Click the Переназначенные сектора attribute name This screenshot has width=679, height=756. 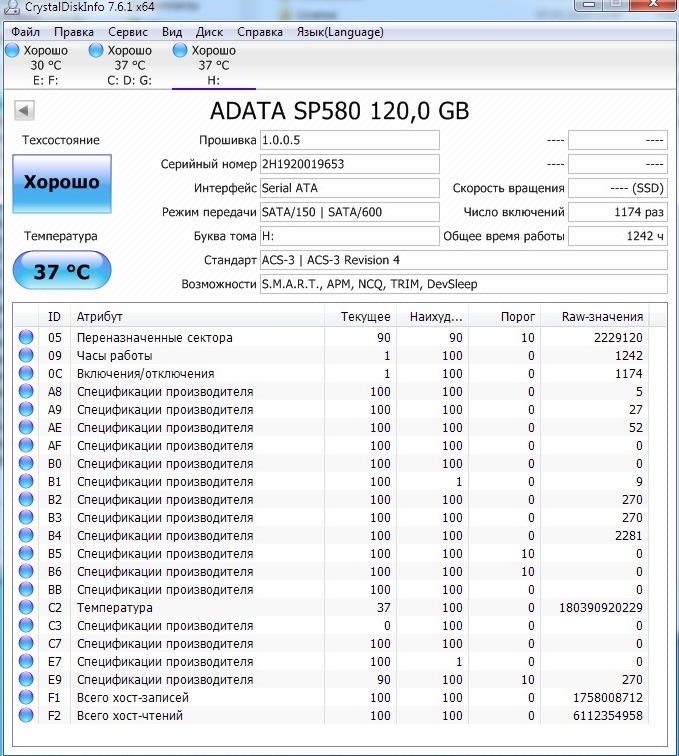click(155, 338)
